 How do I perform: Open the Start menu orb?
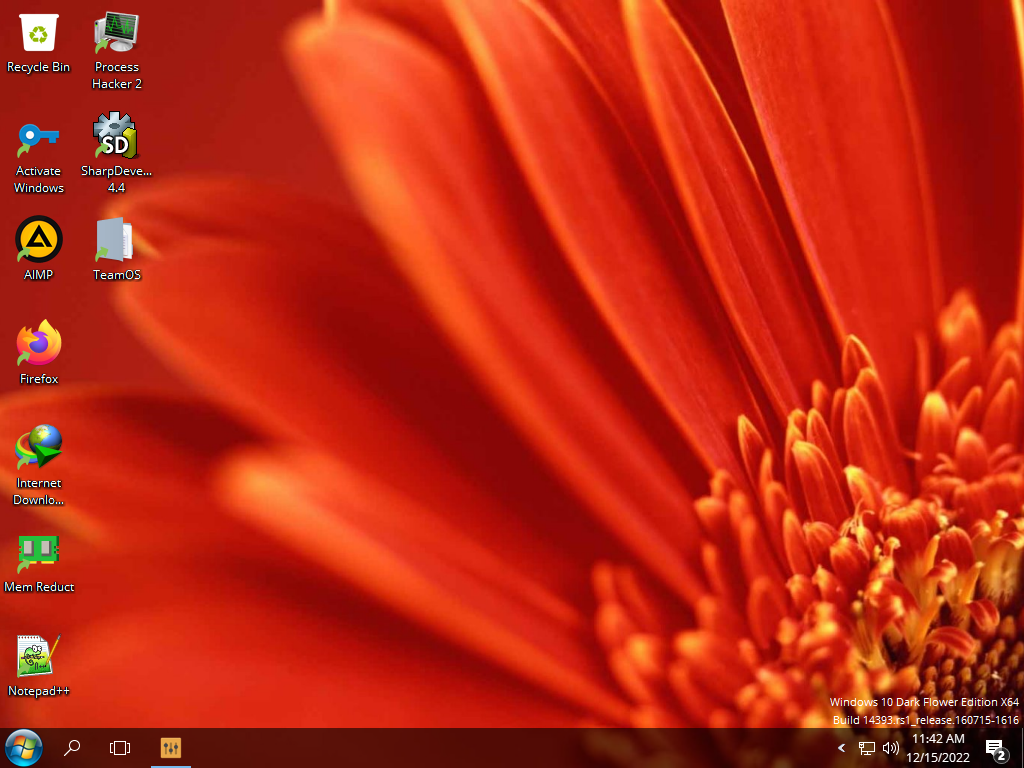pos(23,747)
